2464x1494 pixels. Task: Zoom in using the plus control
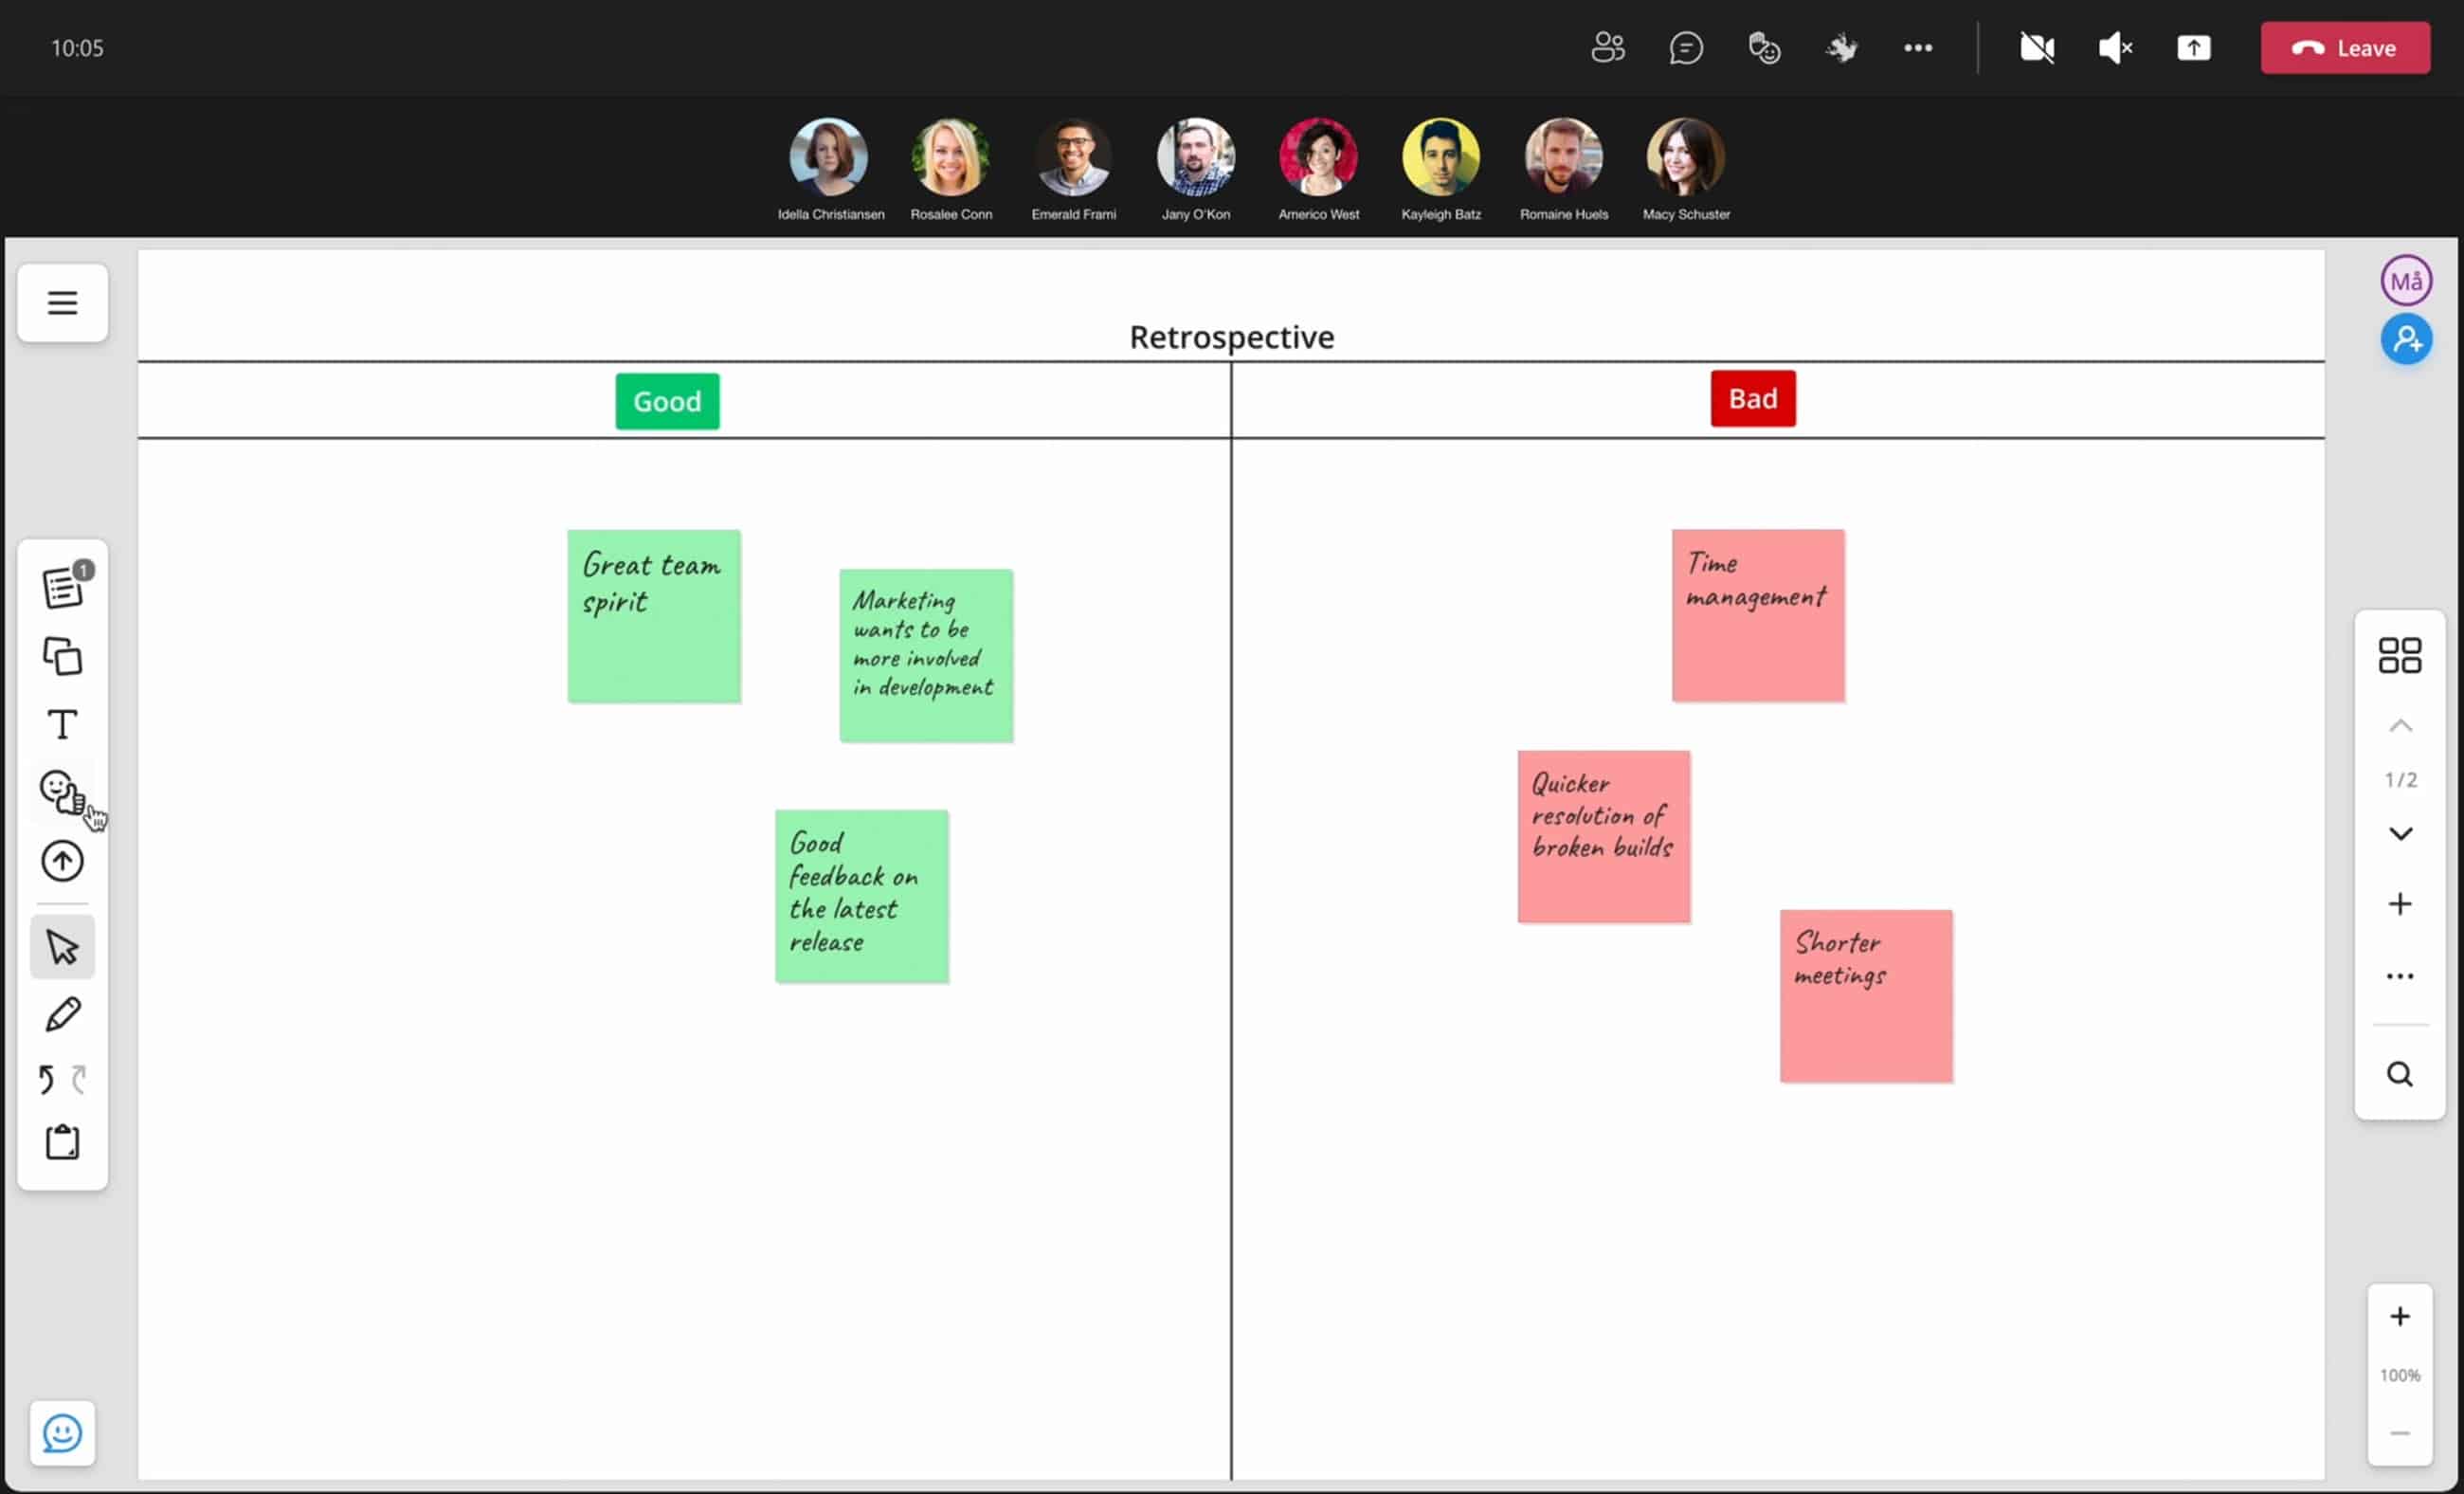(x=2399, y=1316)
